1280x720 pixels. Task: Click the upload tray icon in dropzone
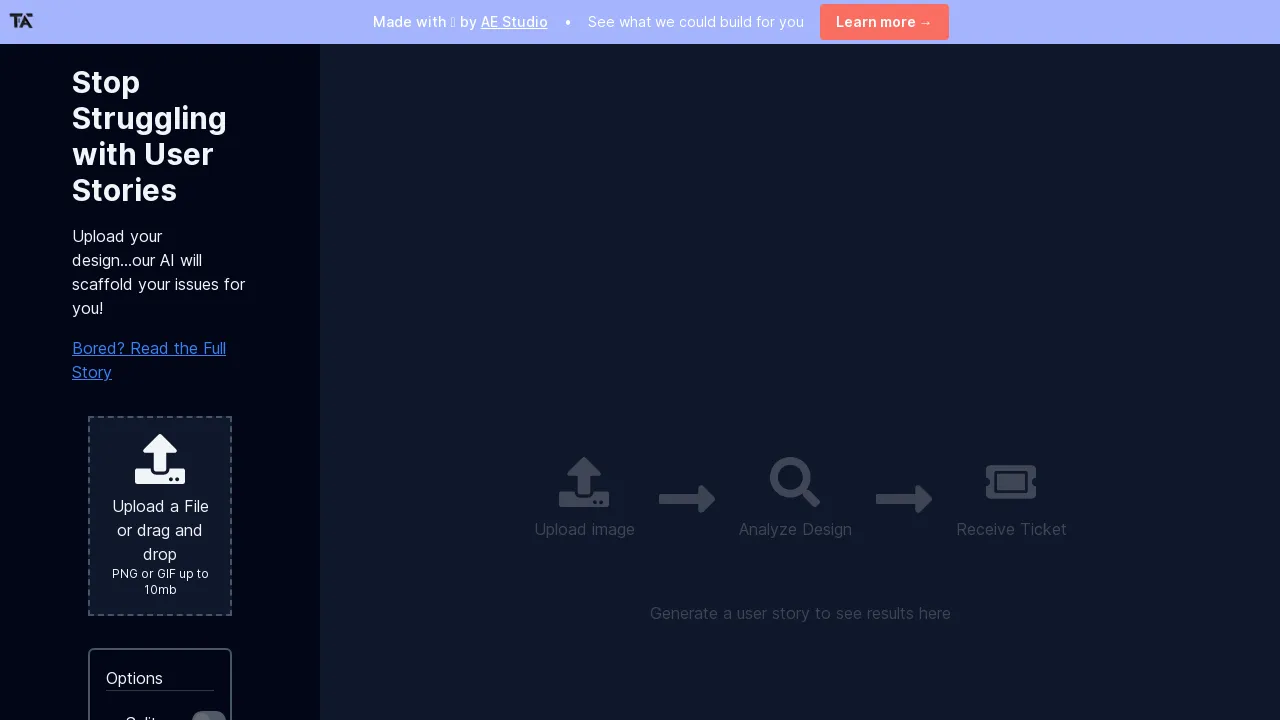point(160,459)
